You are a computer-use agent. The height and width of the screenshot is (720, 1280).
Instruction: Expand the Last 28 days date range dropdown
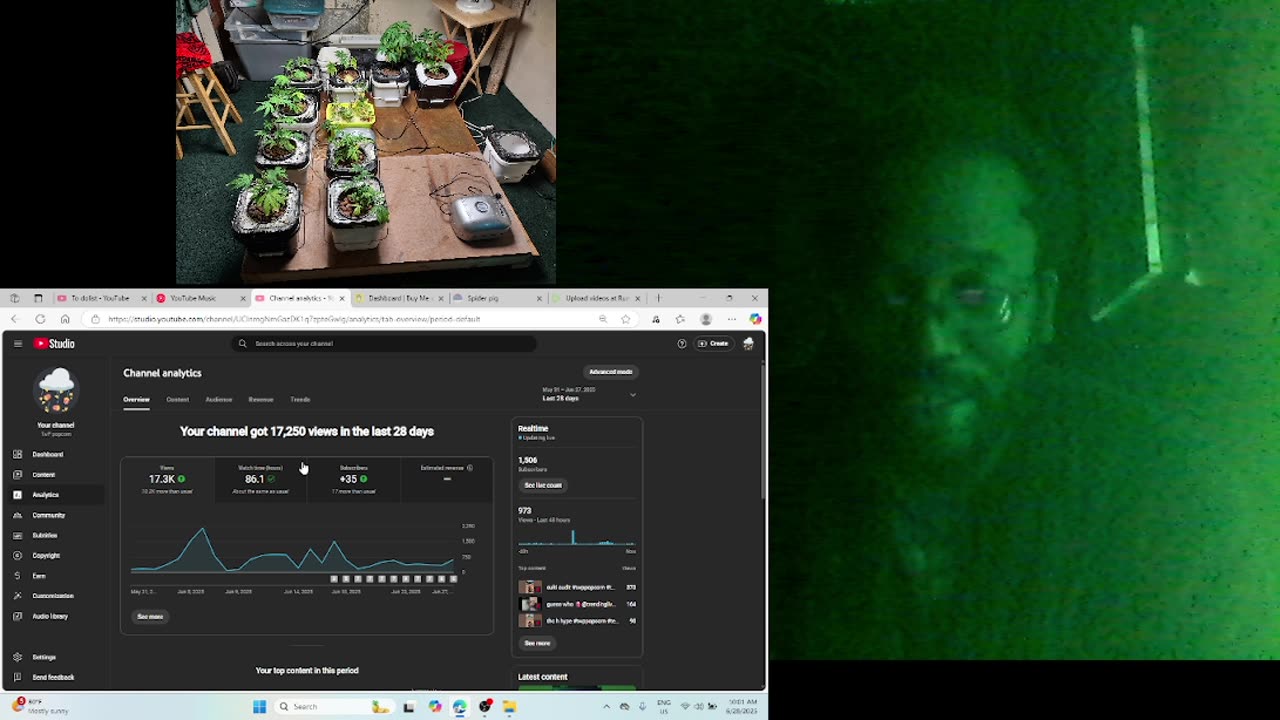tap(589, 394)
